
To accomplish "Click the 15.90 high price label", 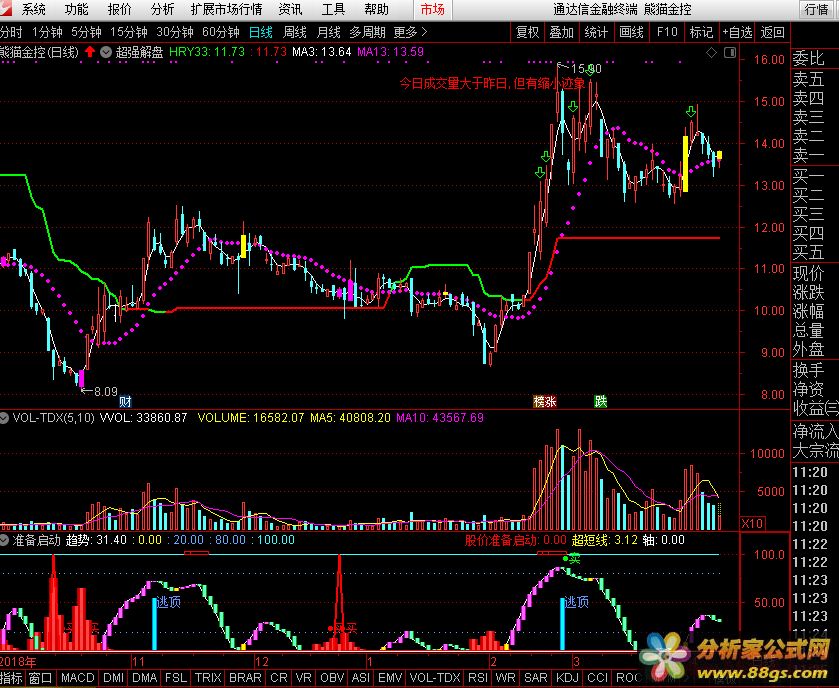I will [586, 68].
